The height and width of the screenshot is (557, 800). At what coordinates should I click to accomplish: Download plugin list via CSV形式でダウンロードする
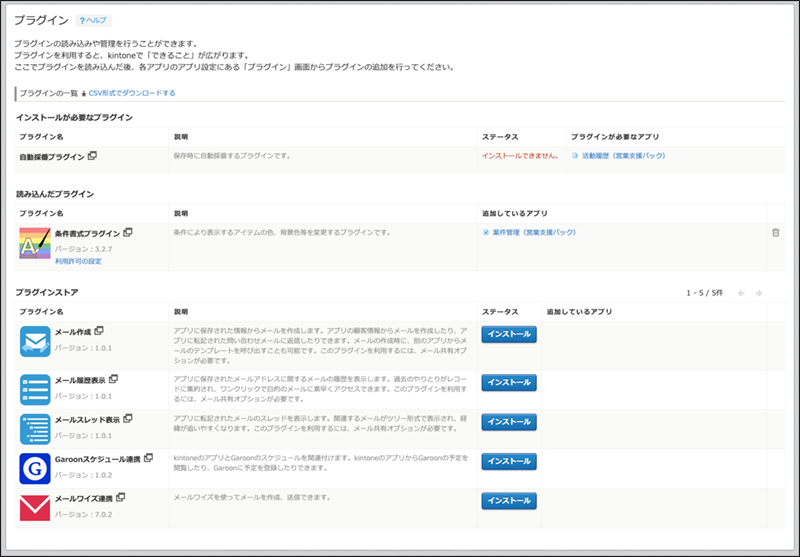[132, 93]
